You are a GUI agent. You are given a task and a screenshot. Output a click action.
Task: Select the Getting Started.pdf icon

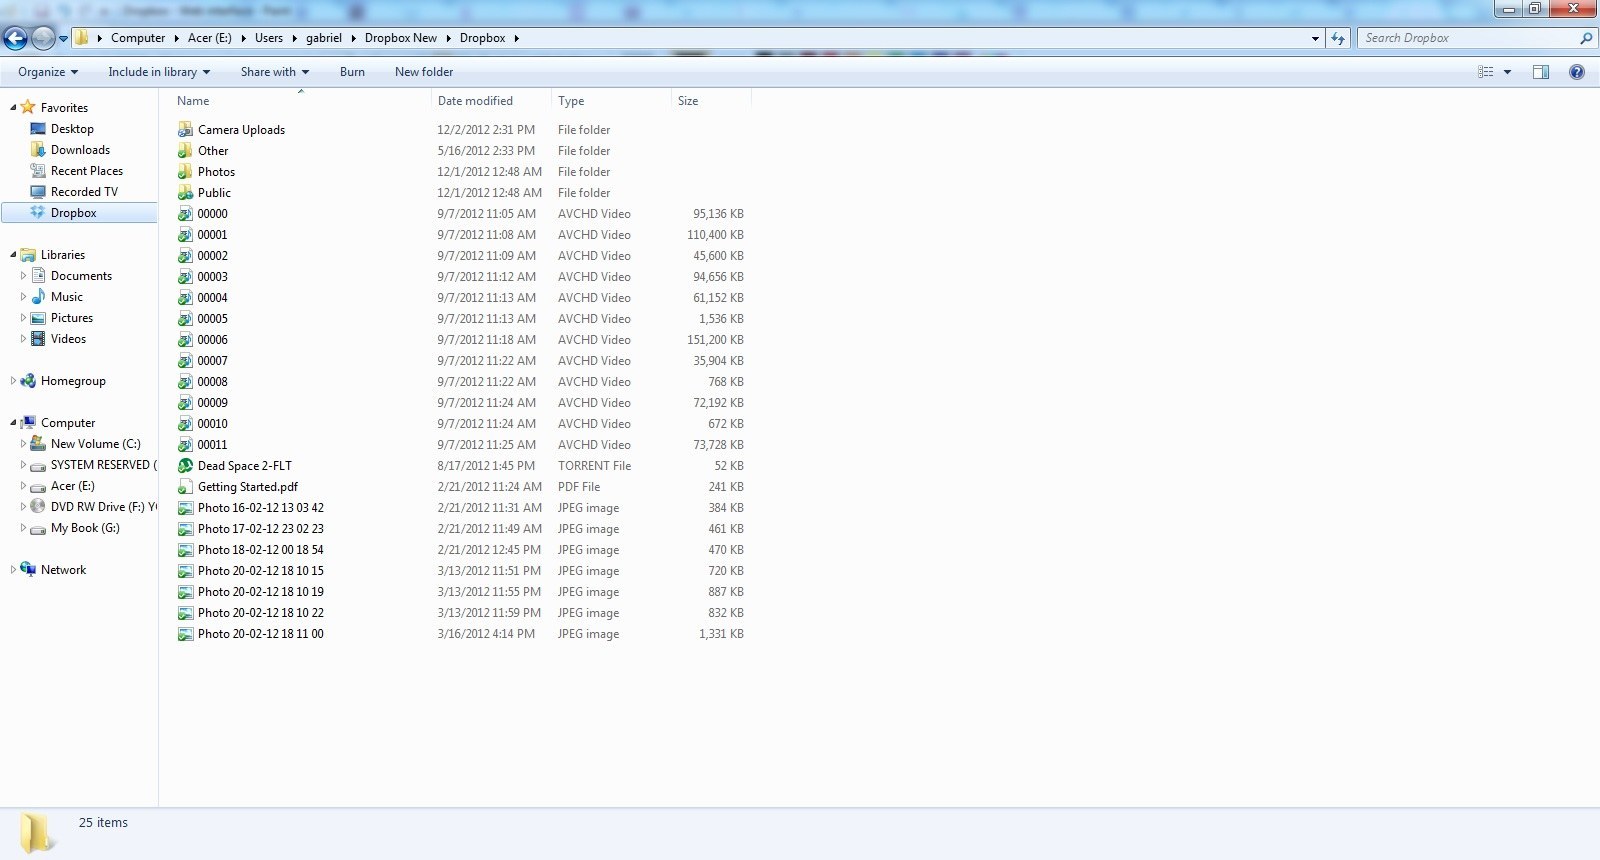coord(185,487)
